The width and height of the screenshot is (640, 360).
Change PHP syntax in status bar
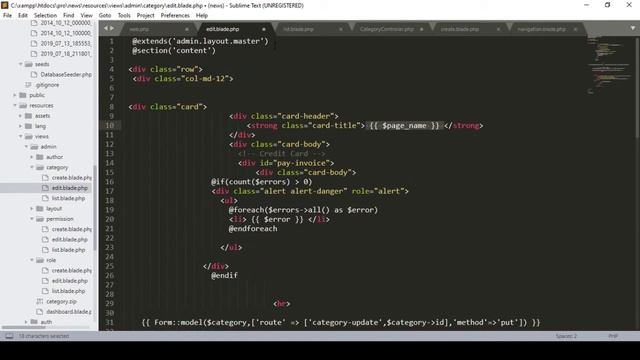pos(613,336)
